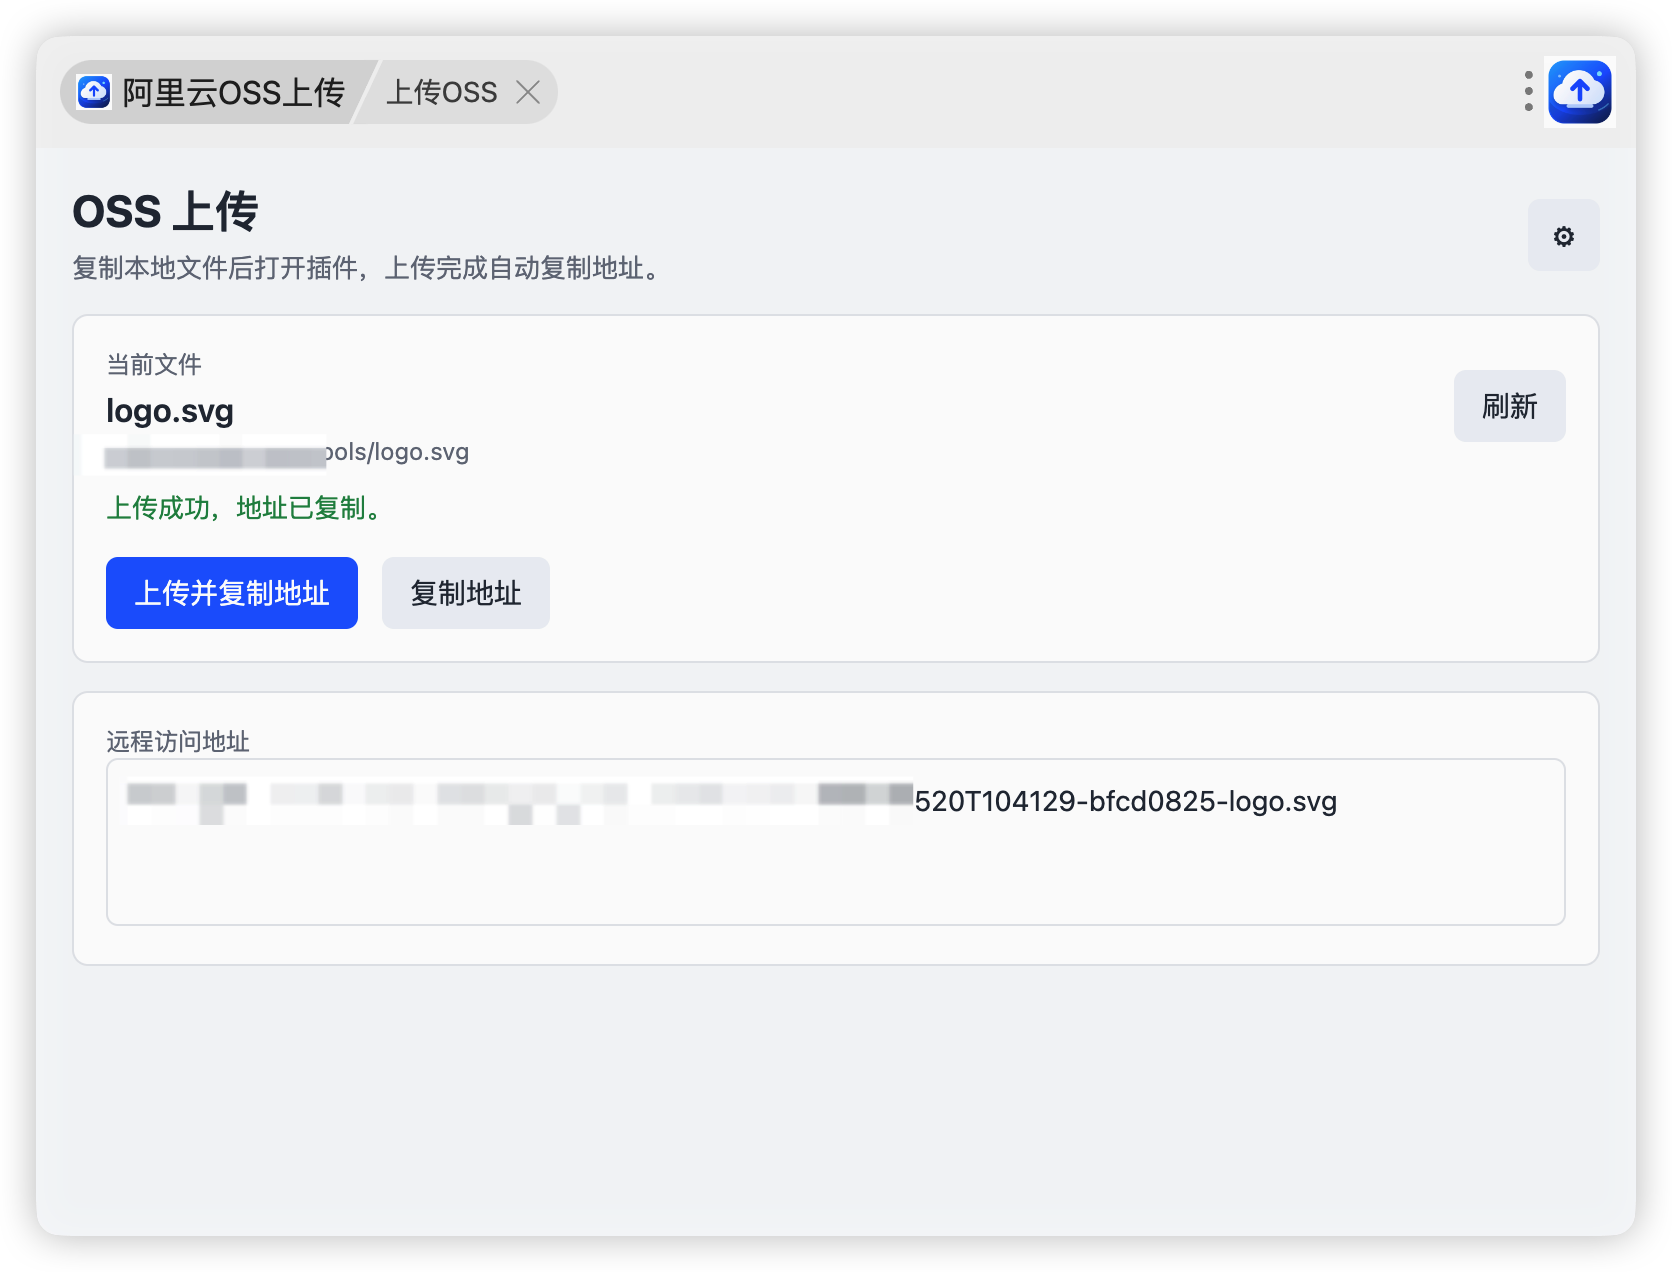Click the blue cloud upload plugin icon at top right
This screenshot has width=1672, height=1272.
1579,92
